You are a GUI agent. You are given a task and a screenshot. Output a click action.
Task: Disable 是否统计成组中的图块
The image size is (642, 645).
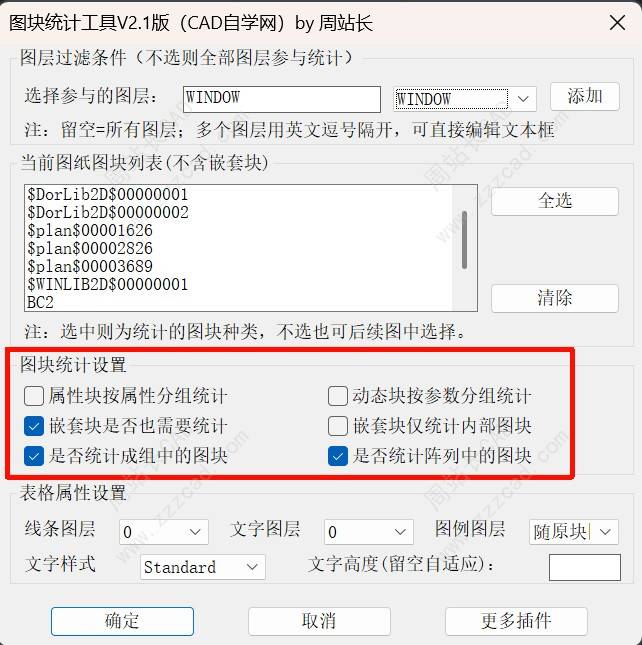[34, 456]
